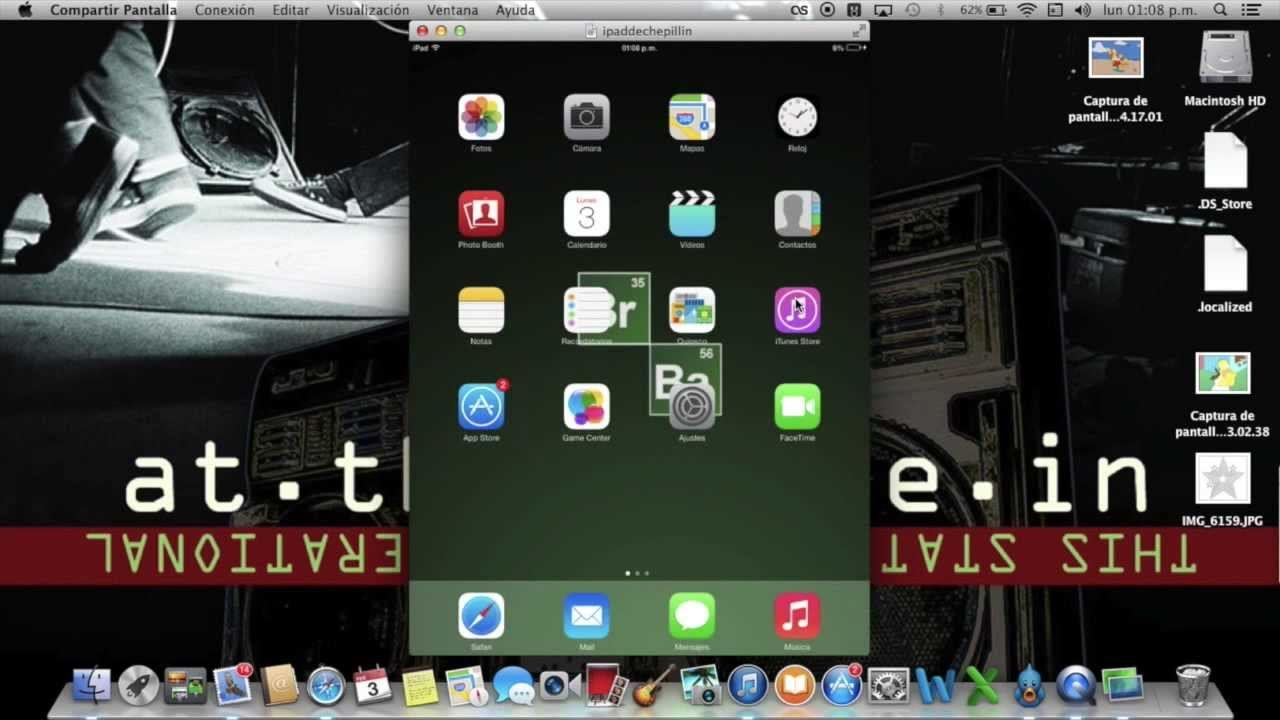
Task: Open Notification Center list icon
Action: pos(1252,10)
